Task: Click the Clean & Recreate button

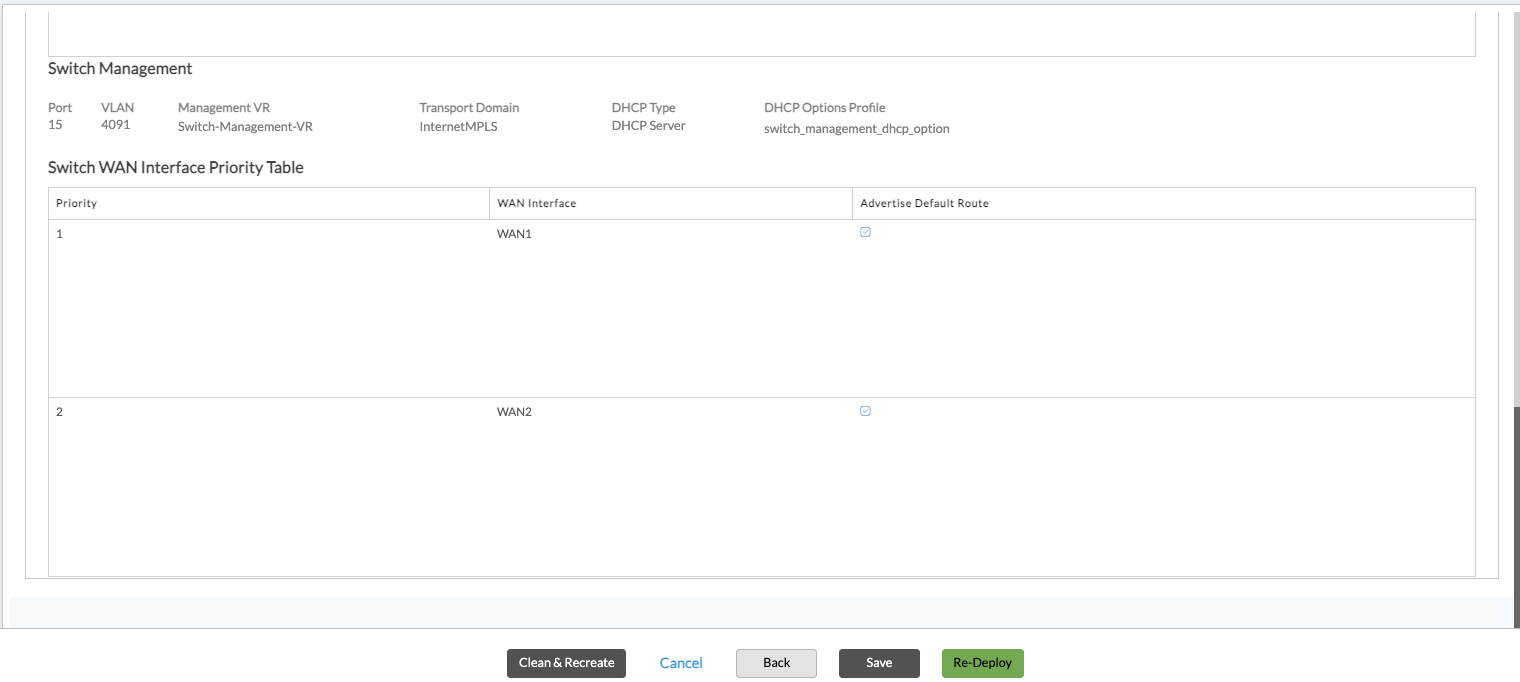Action: coord(566,663)
